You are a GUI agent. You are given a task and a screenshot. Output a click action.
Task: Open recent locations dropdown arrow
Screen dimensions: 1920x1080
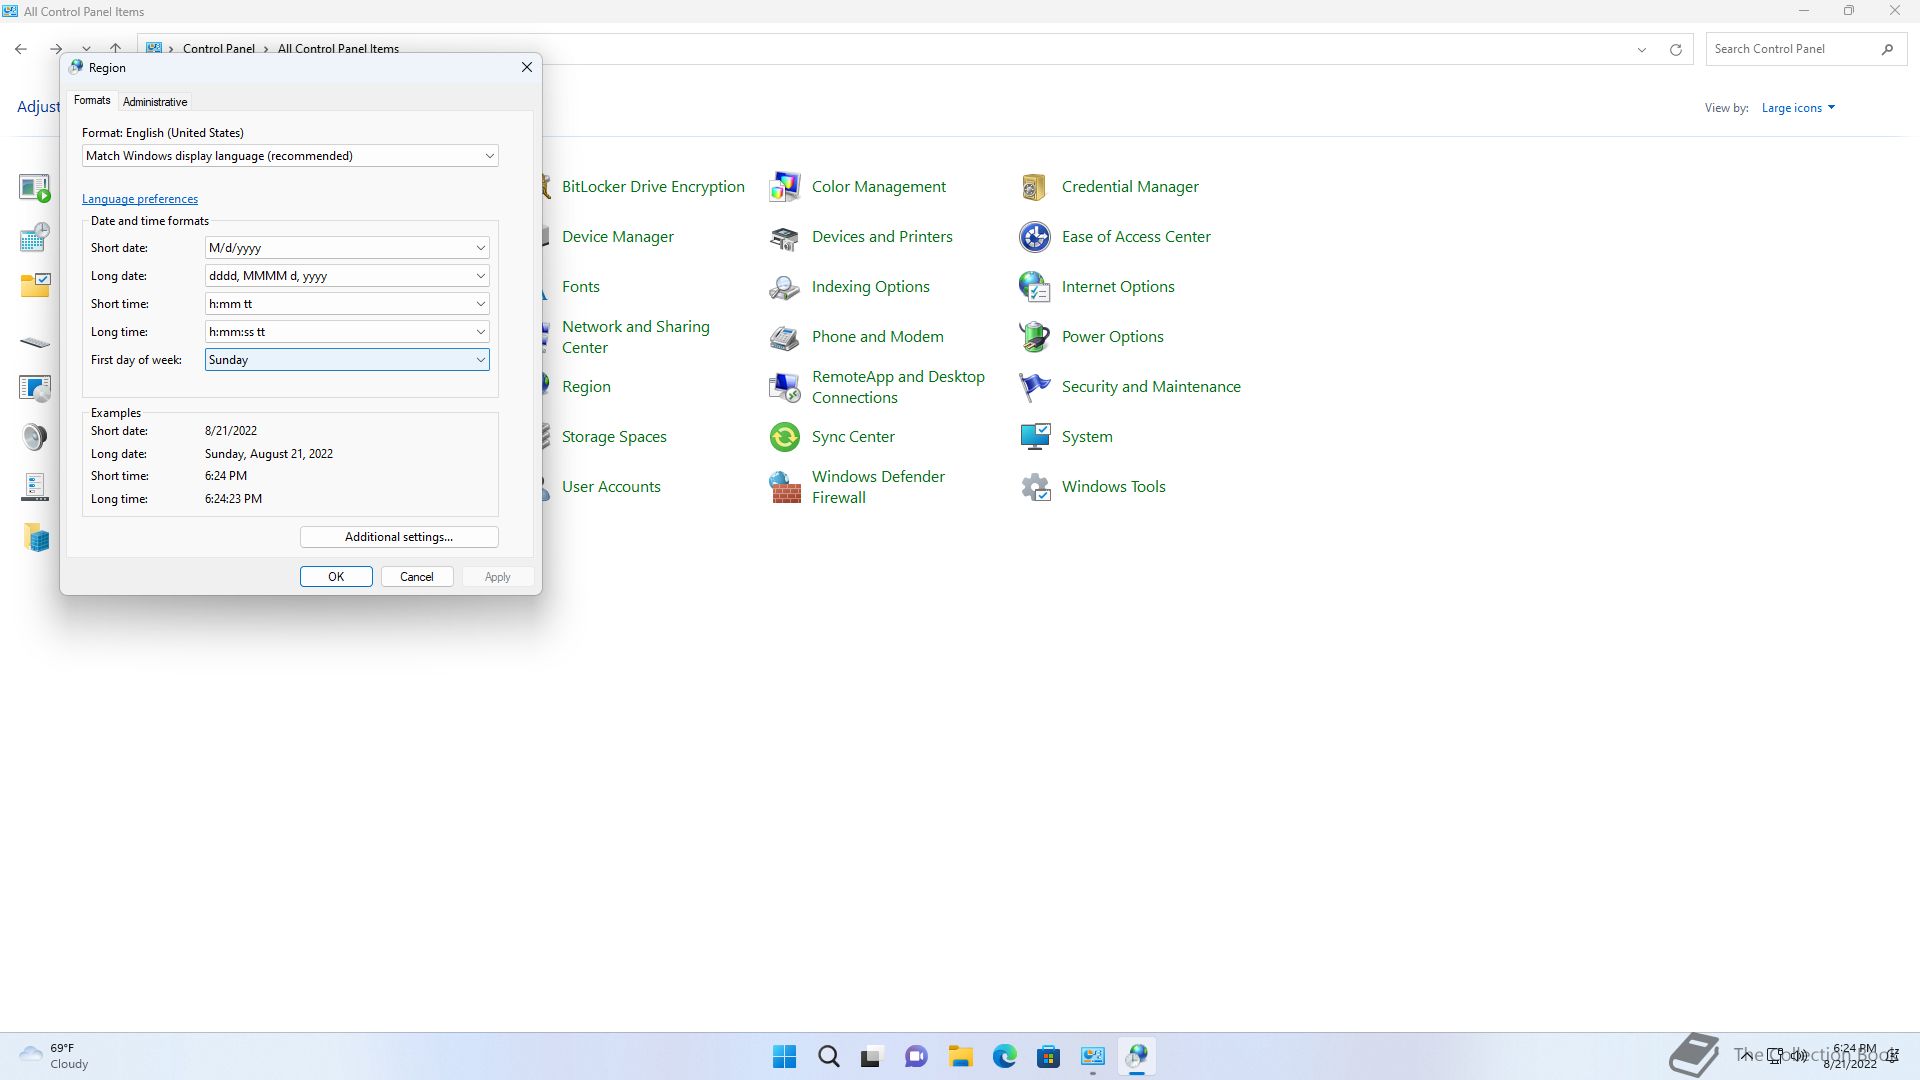coord(87,49)
